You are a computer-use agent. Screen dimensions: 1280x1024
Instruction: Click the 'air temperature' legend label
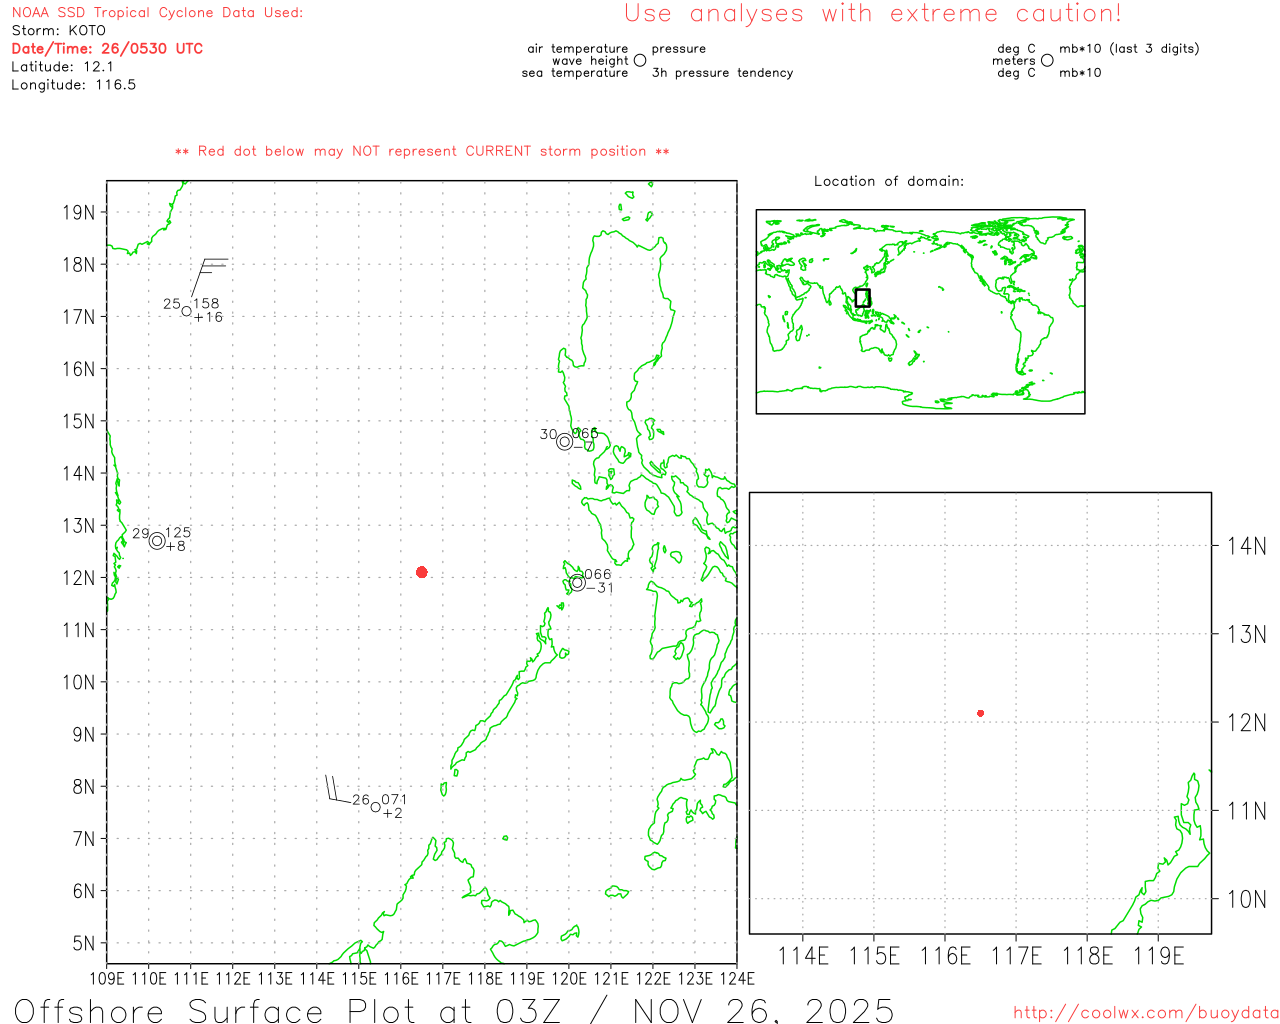578,49
